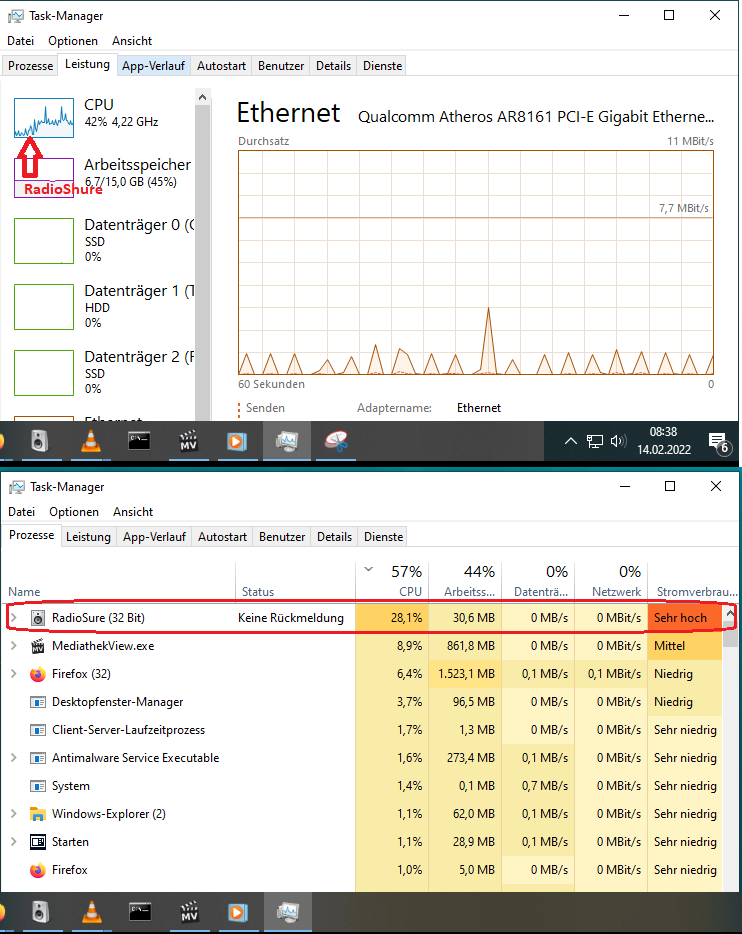The width and height of the screenshot is (742, 934).
Task: Open the notification center icon showing 6
Action: click(719, 443)
